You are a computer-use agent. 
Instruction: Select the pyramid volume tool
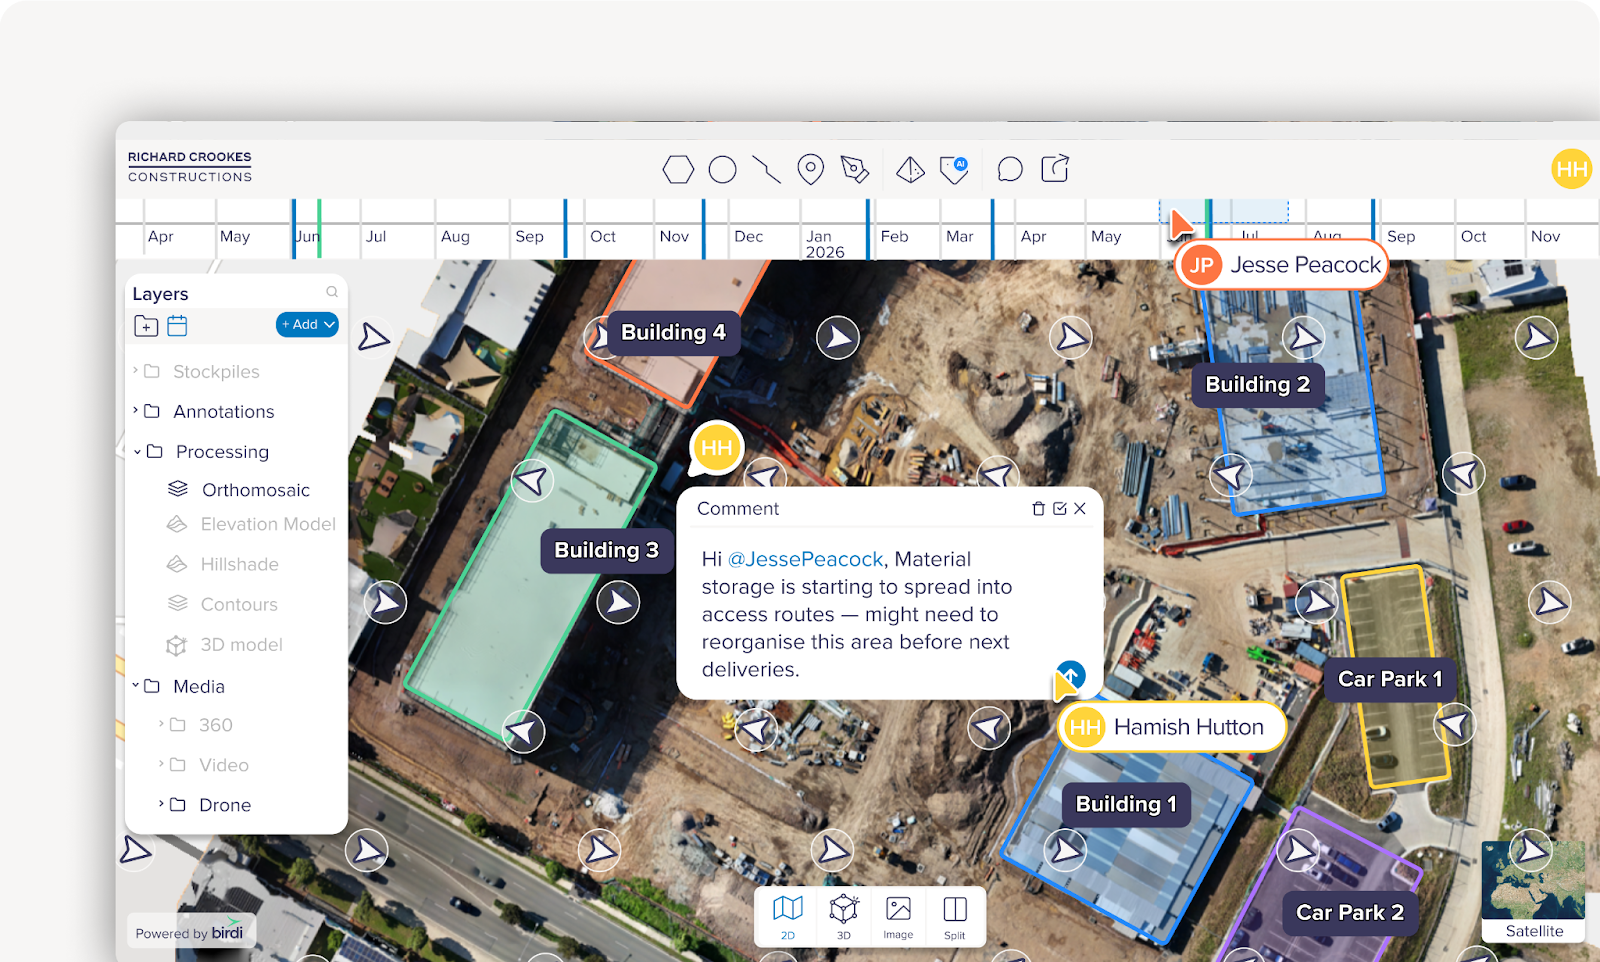pyautogui.click(x=910, y=170)
